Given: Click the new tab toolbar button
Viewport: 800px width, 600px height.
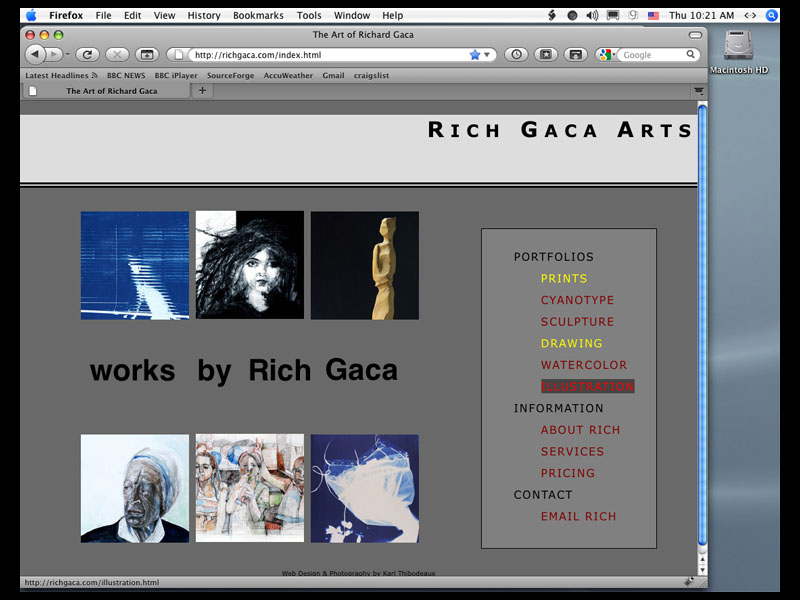Looking at the screenshot, I should [147, 54].
